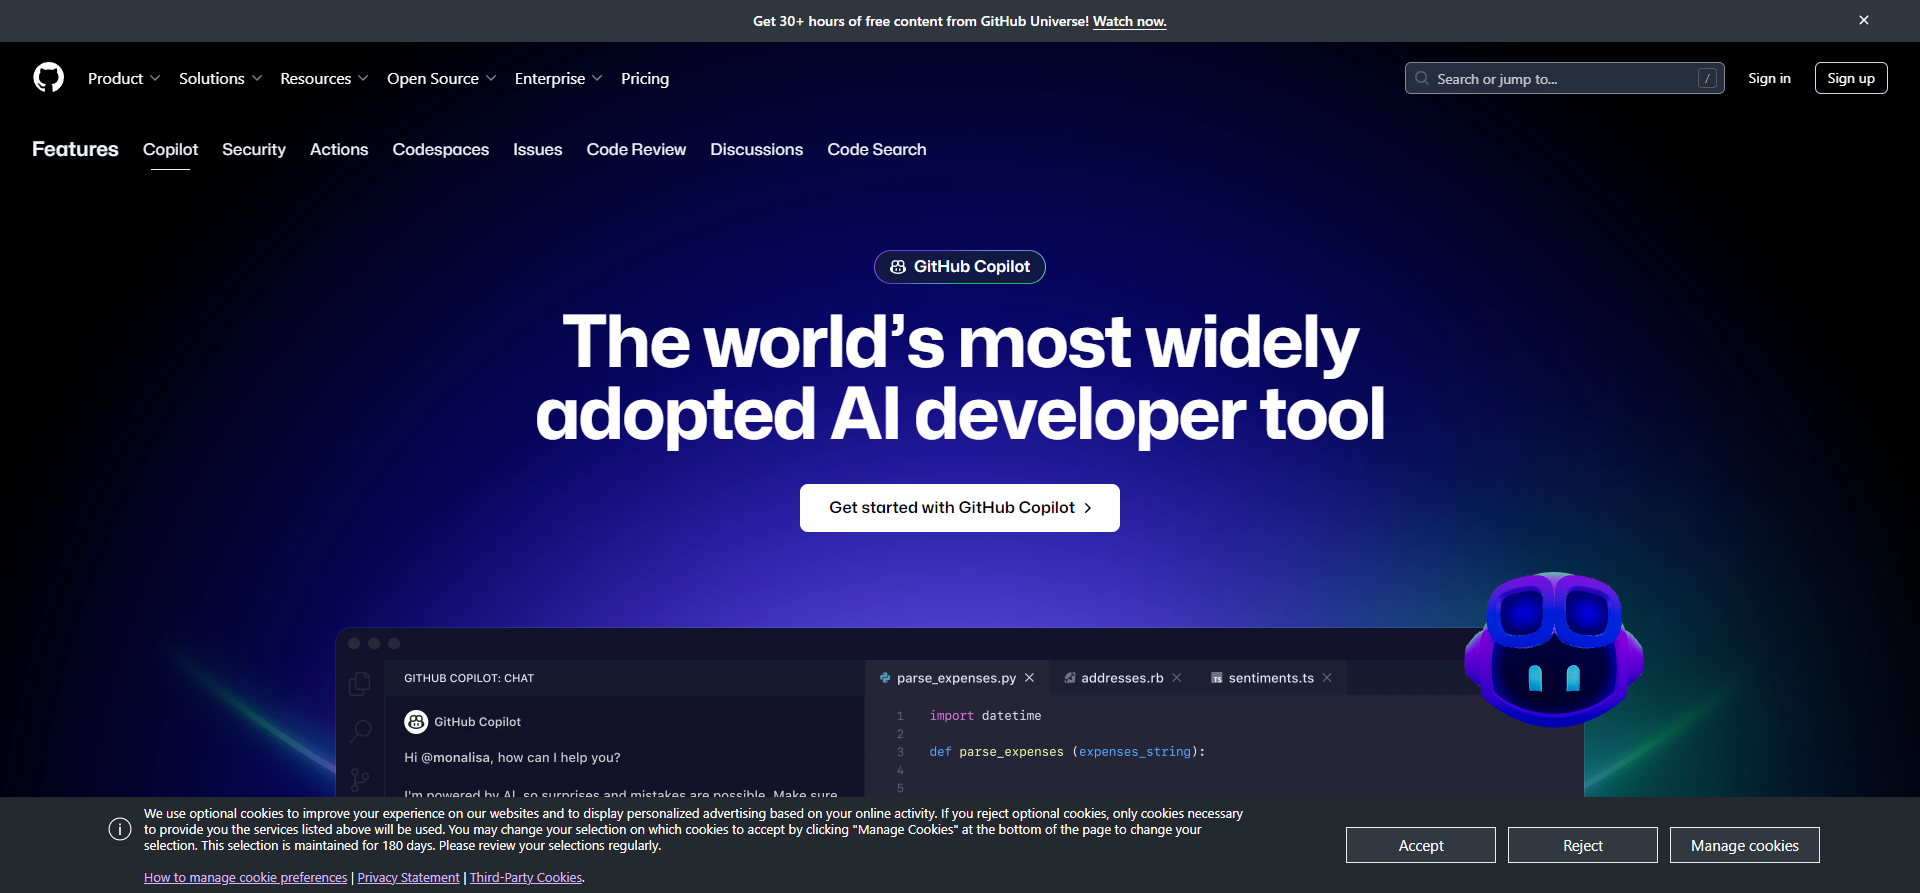This screenshot has height=893, width=1920.
Task: Click the Features heading link
Action: pos(75,149)
